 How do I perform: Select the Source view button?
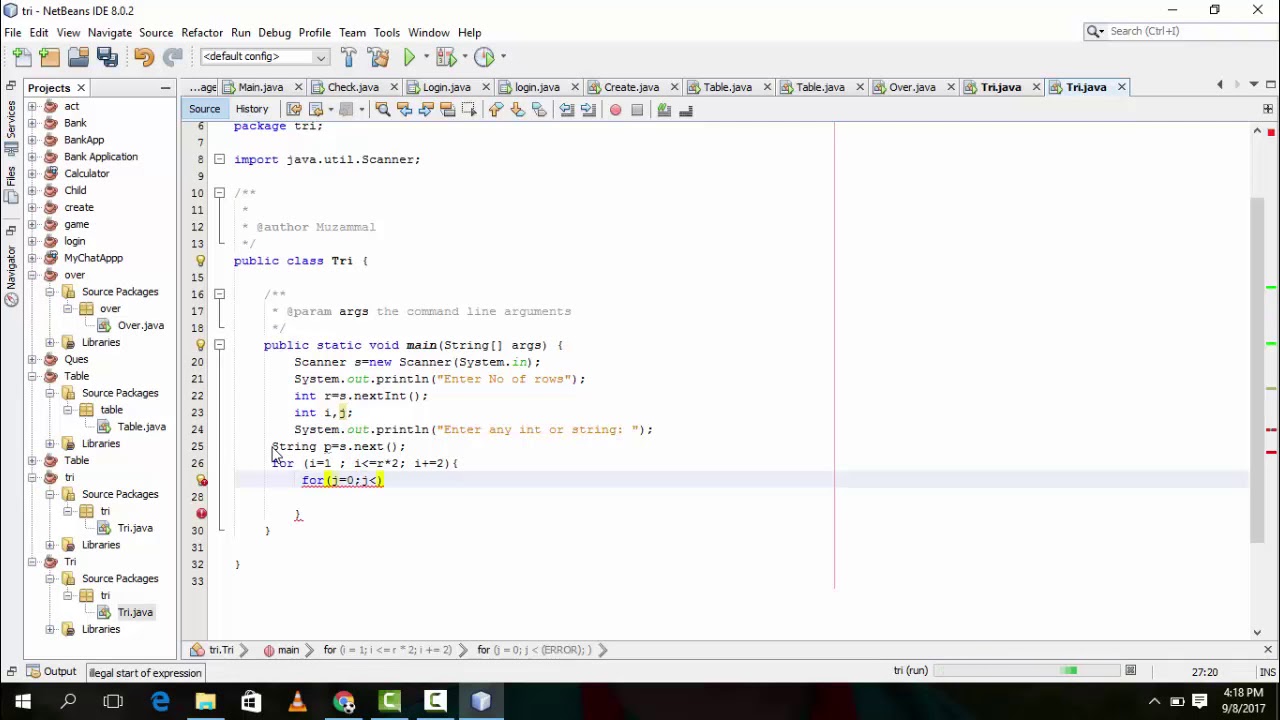click(x=204, y=109)
